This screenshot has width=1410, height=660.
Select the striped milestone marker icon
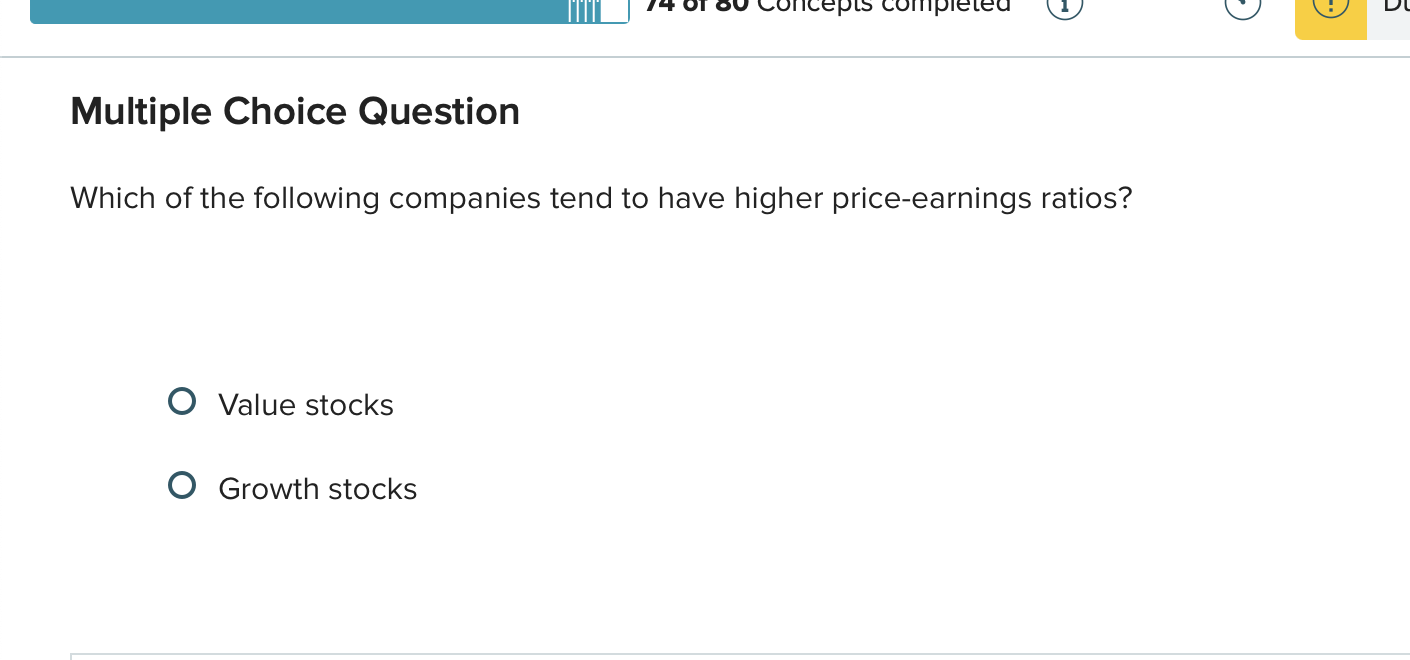[x=582, y=10]
